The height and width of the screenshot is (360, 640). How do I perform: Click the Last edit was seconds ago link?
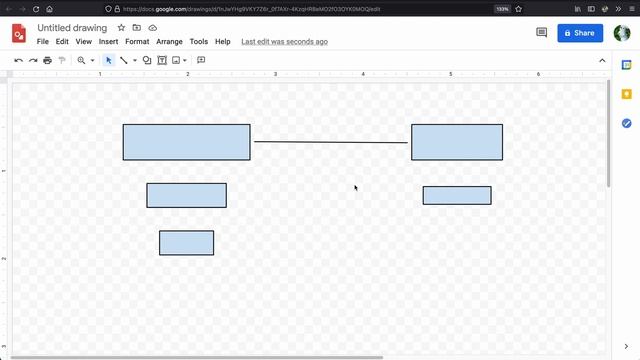(284, 42)
